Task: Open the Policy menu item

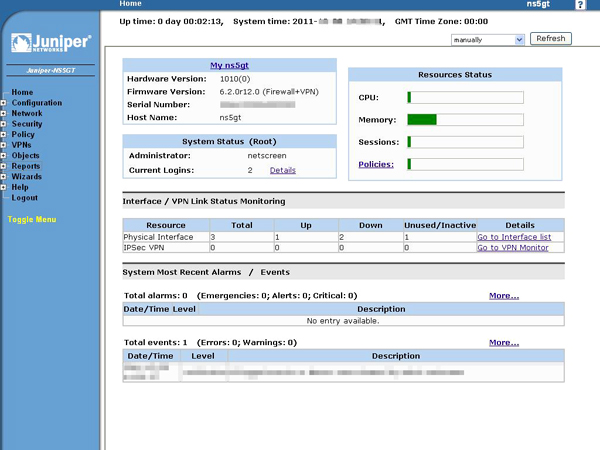Action: [23, 135]
